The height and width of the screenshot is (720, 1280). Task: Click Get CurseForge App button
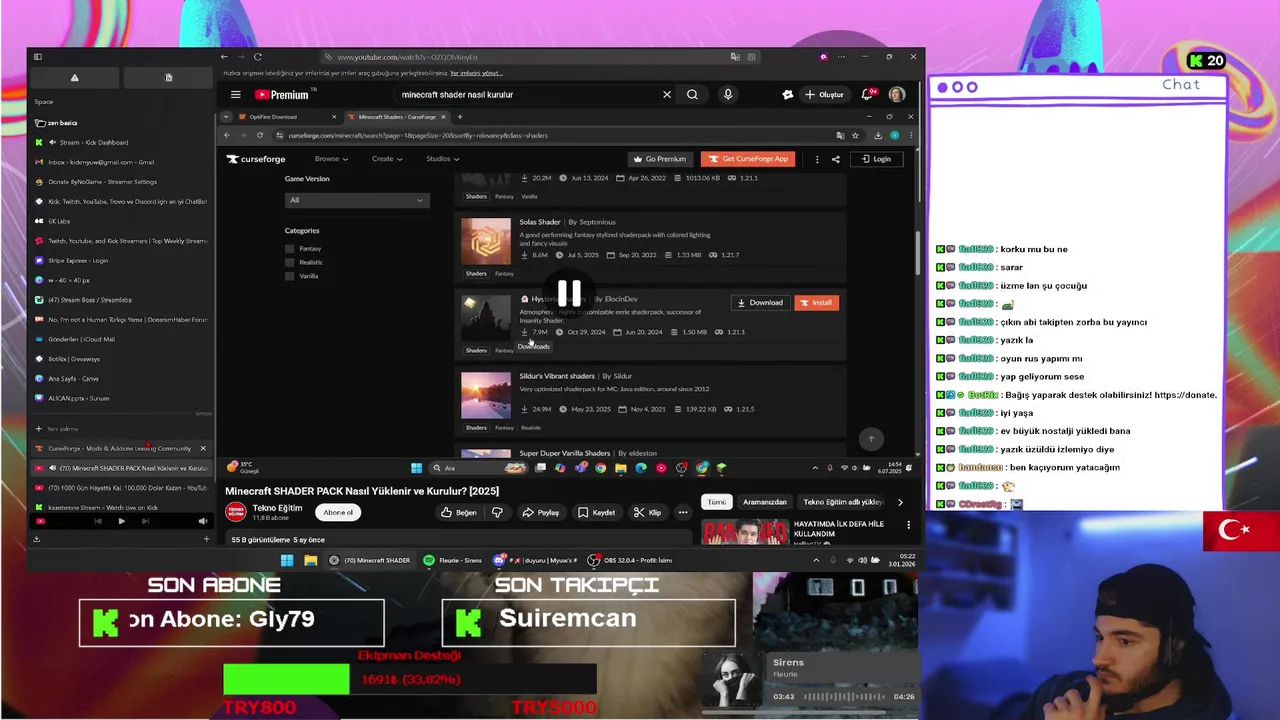748,159
